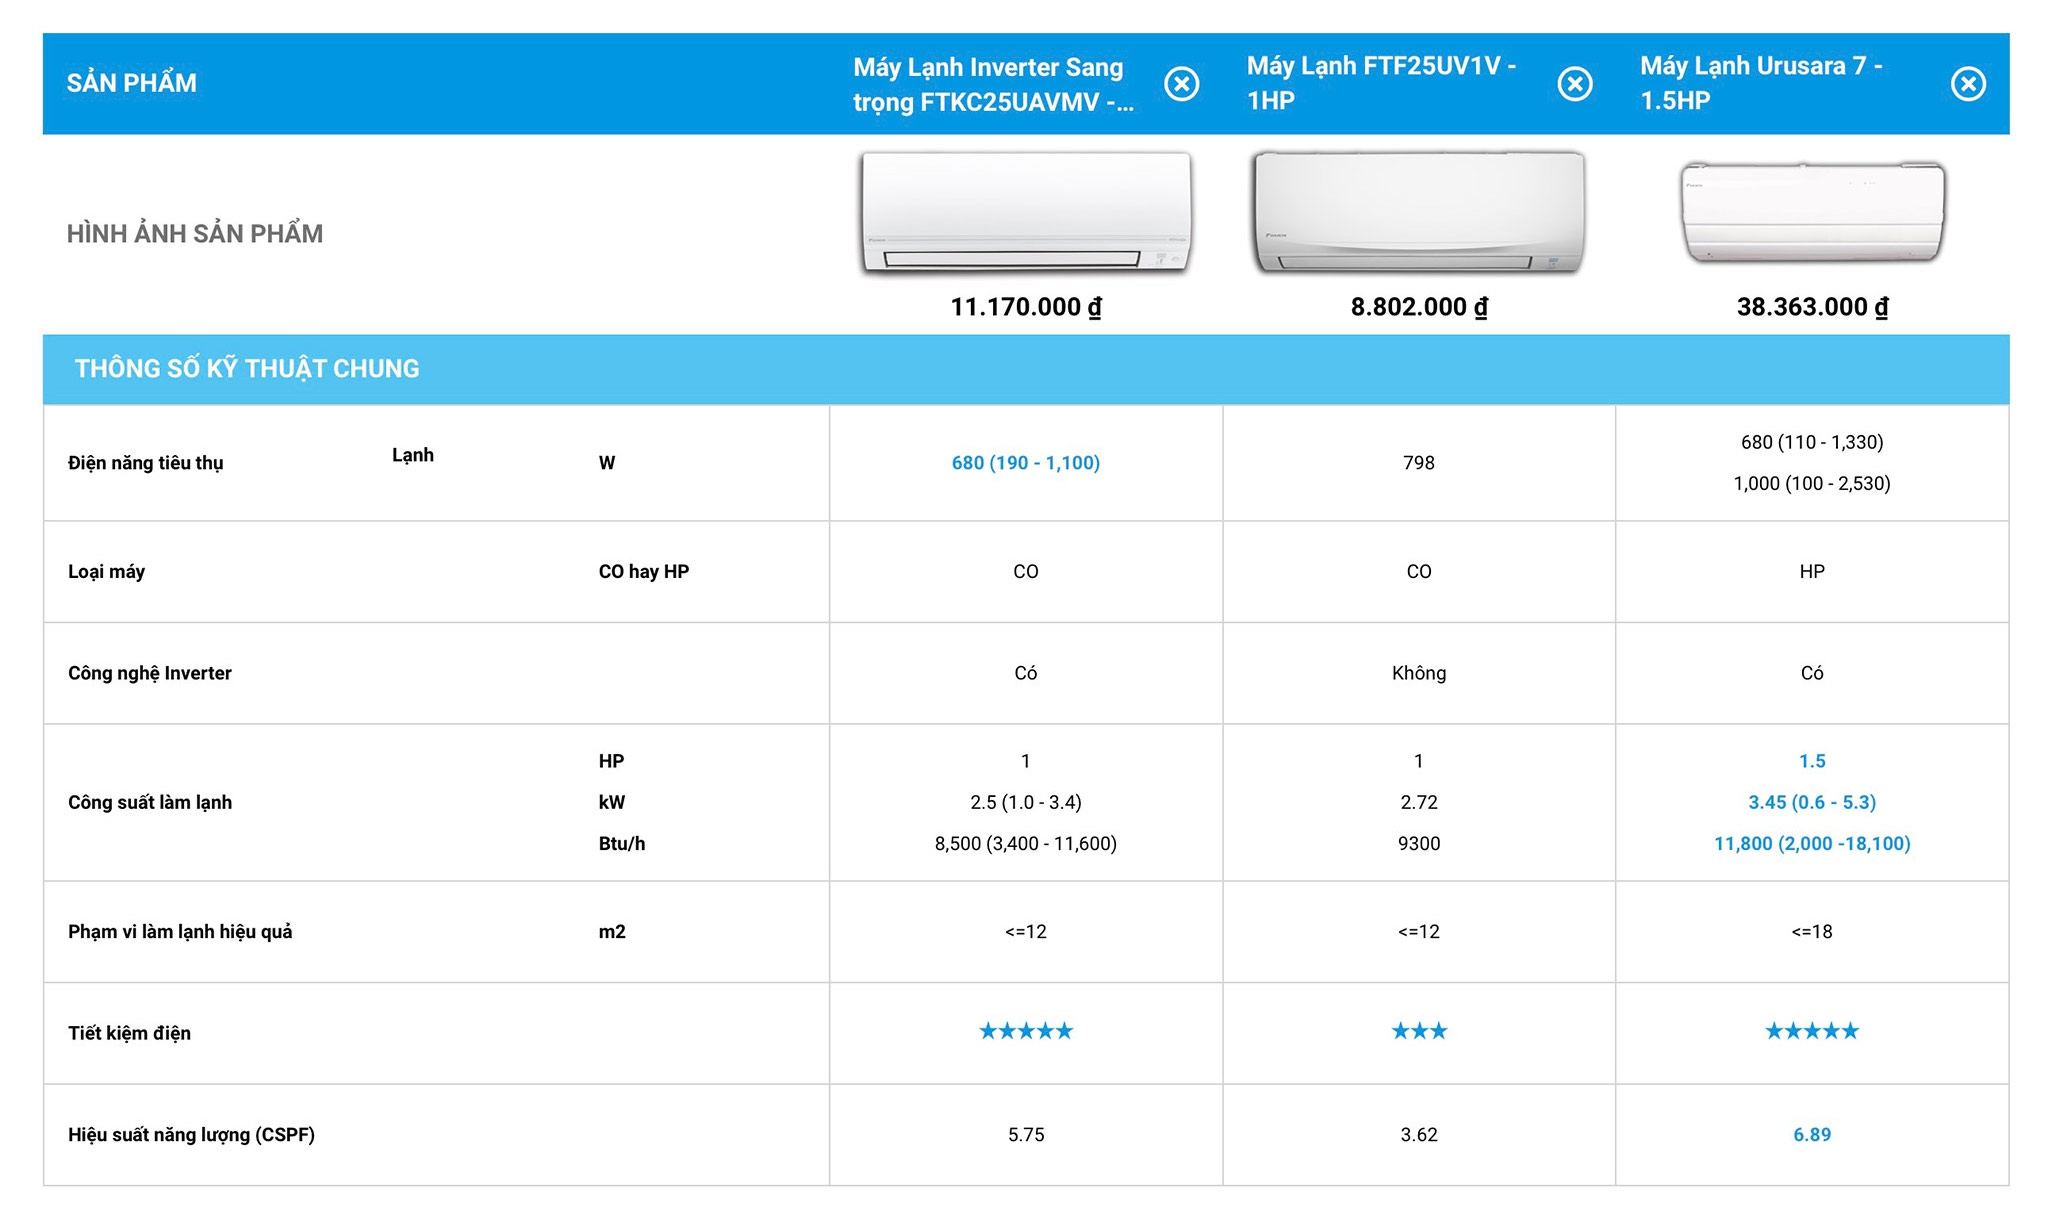Click the 8.802.000 đ price
Screen dimensions: 2048x1207
(x=1419, y=307)
